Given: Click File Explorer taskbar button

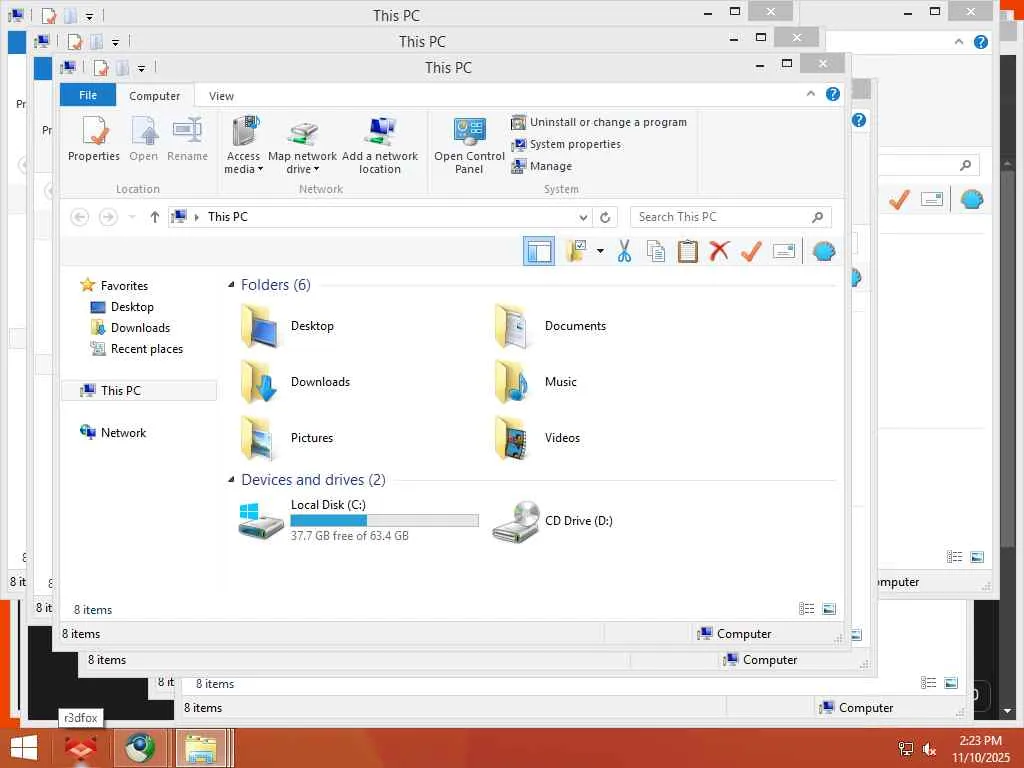Looking at the screenshot, I should click(x=201, y=748).
